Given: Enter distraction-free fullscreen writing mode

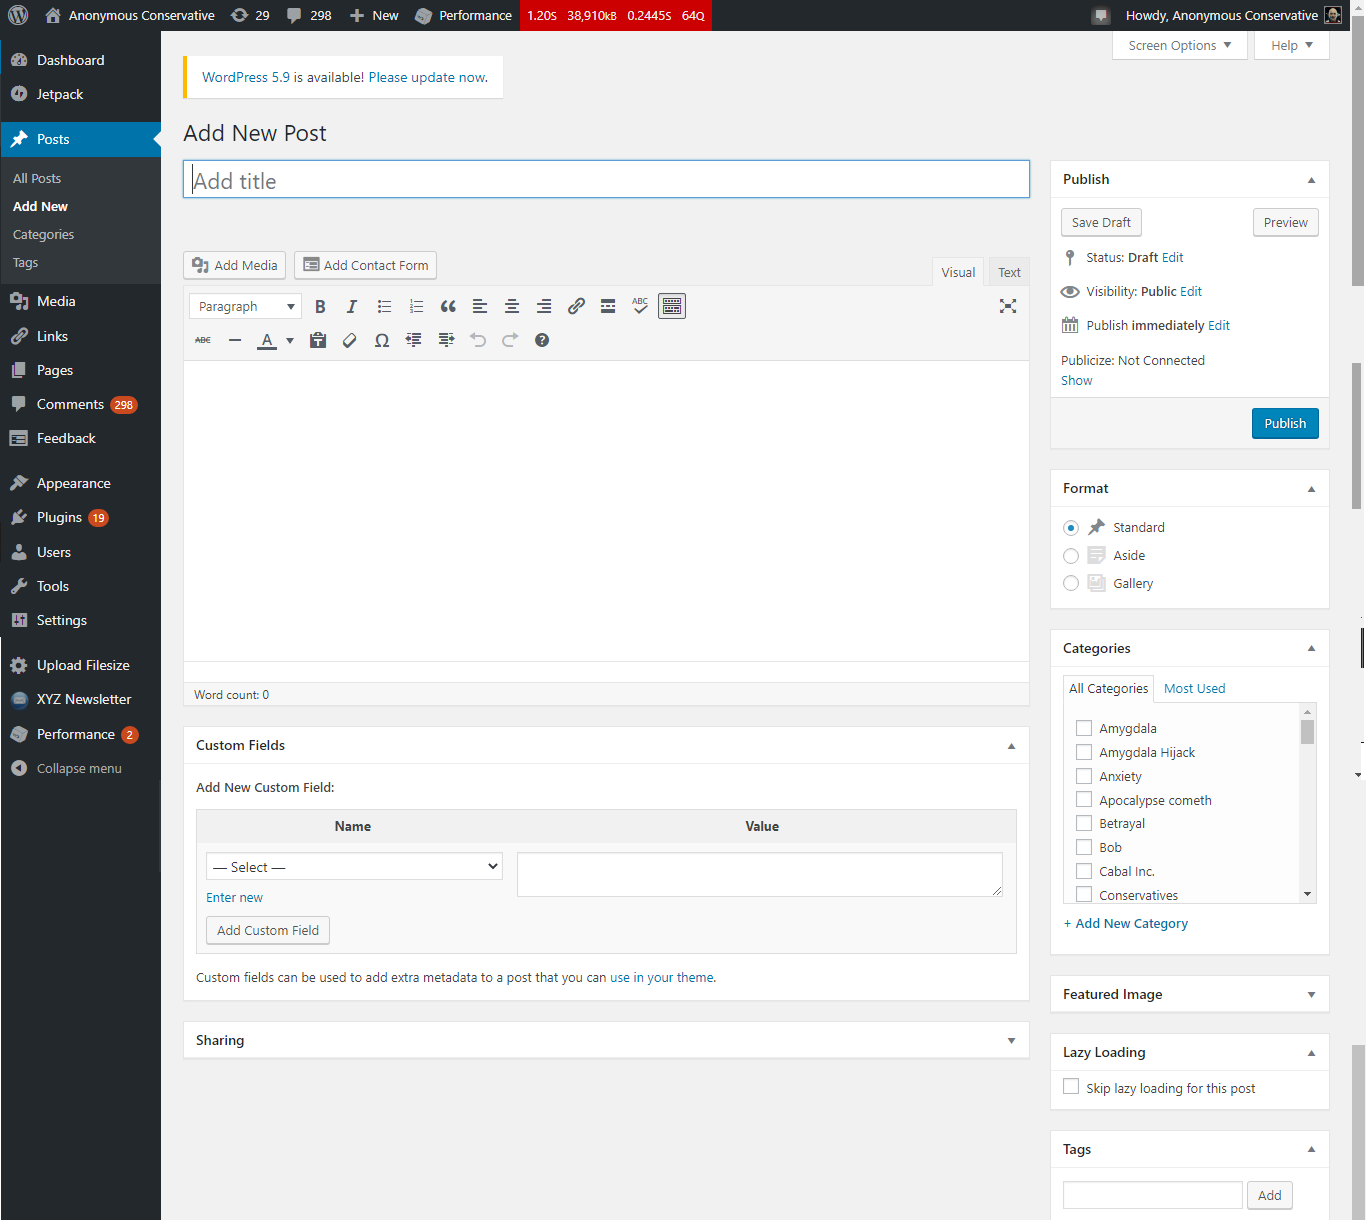Looking at the screenshot, I should [x=1008, y=306].
